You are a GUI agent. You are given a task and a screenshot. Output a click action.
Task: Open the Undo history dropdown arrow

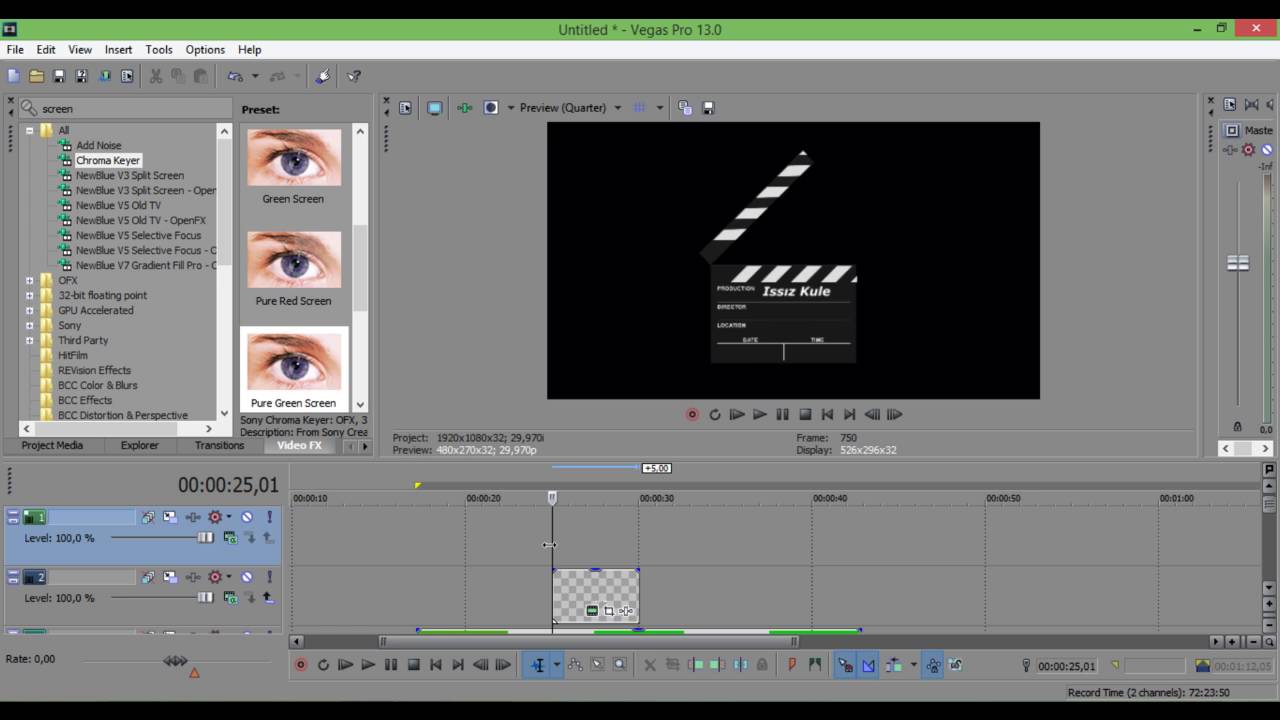(255, 76)
